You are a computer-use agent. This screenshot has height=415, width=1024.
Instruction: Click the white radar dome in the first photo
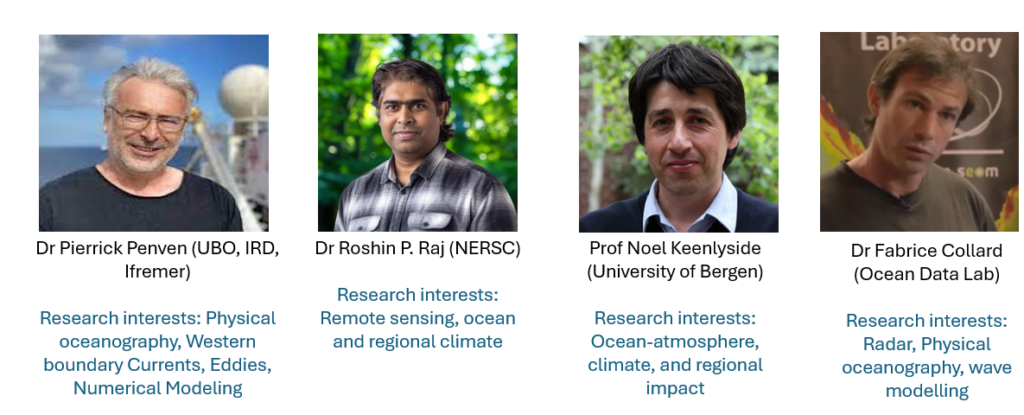coord(244,92)
